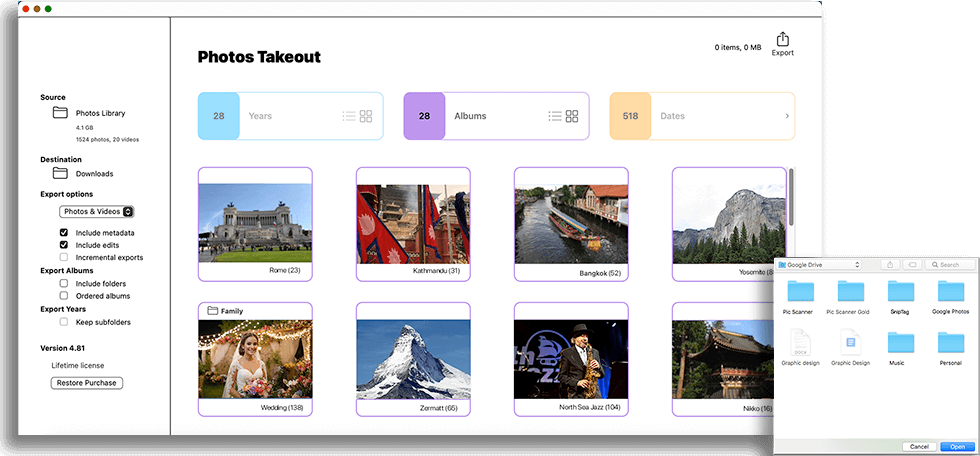Screen dimensions: 980x456
Task: Open the Personal folder in file dialog
Action: tap(951, 343)
